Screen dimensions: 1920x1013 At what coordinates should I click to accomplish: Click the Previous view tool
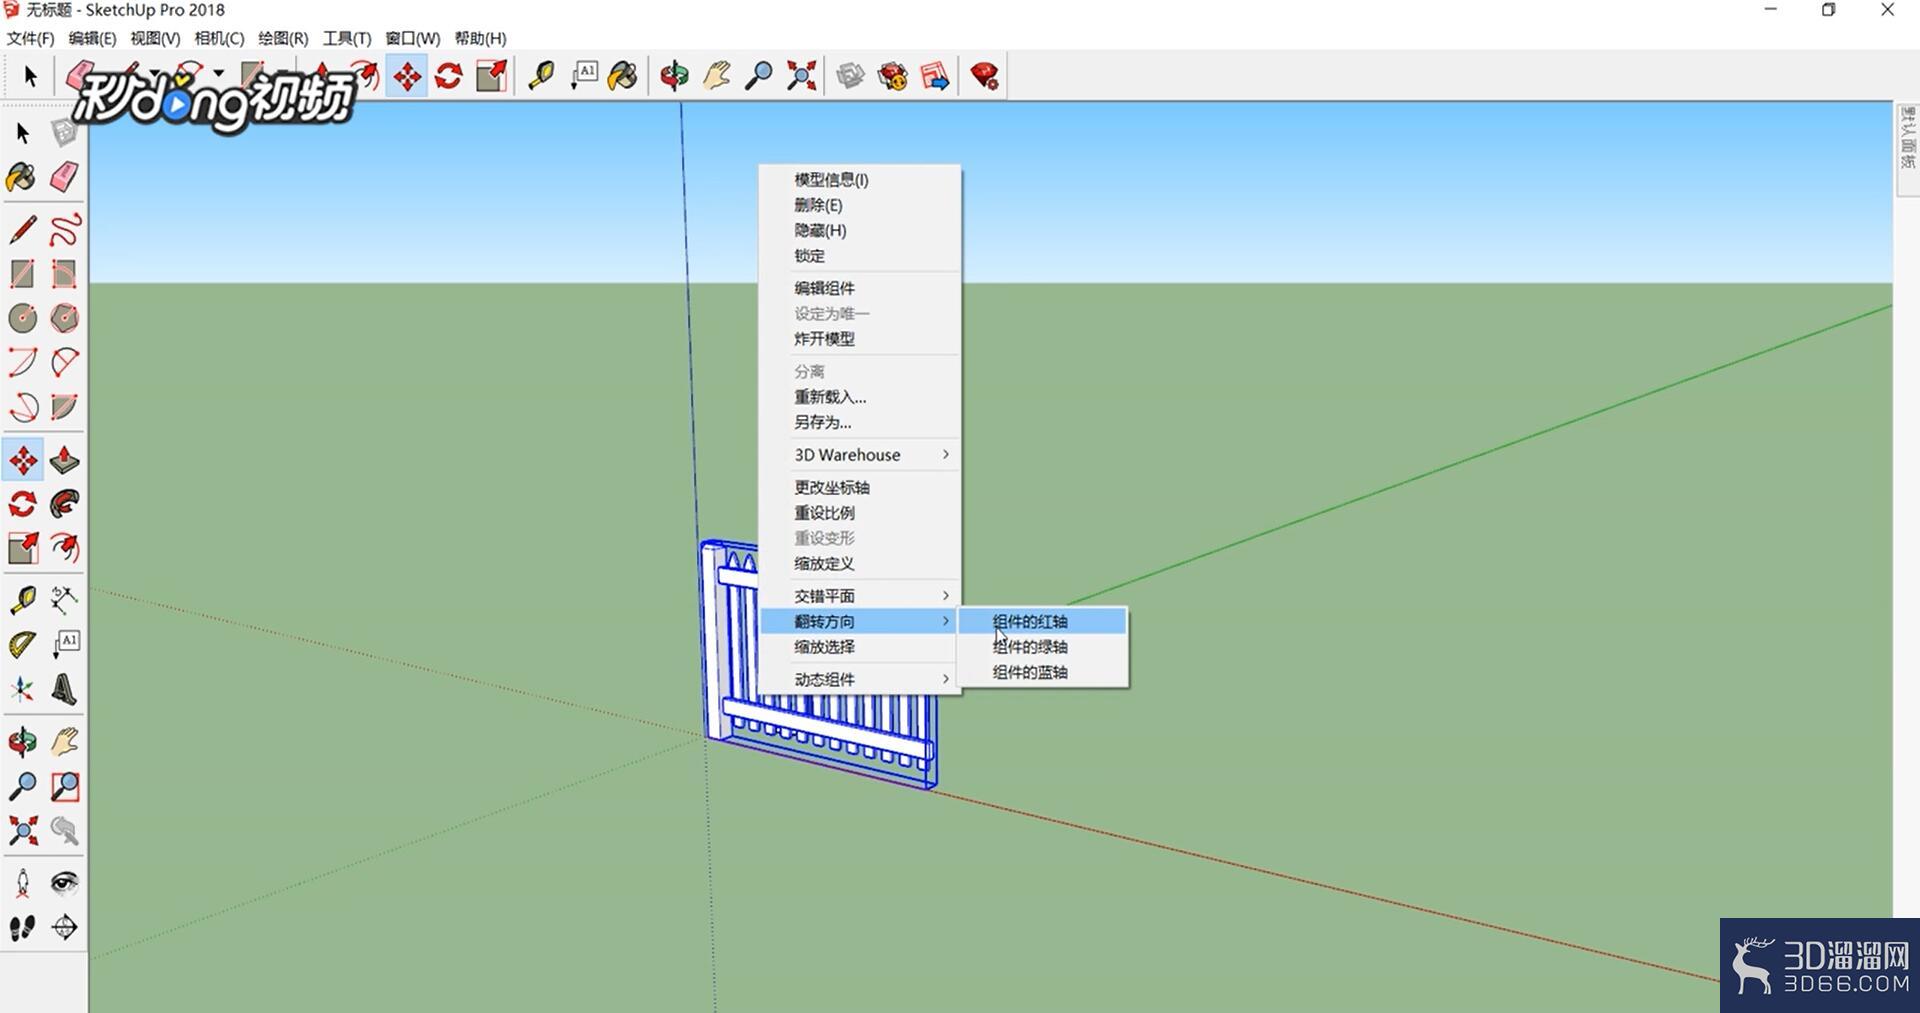pos(64,831)
